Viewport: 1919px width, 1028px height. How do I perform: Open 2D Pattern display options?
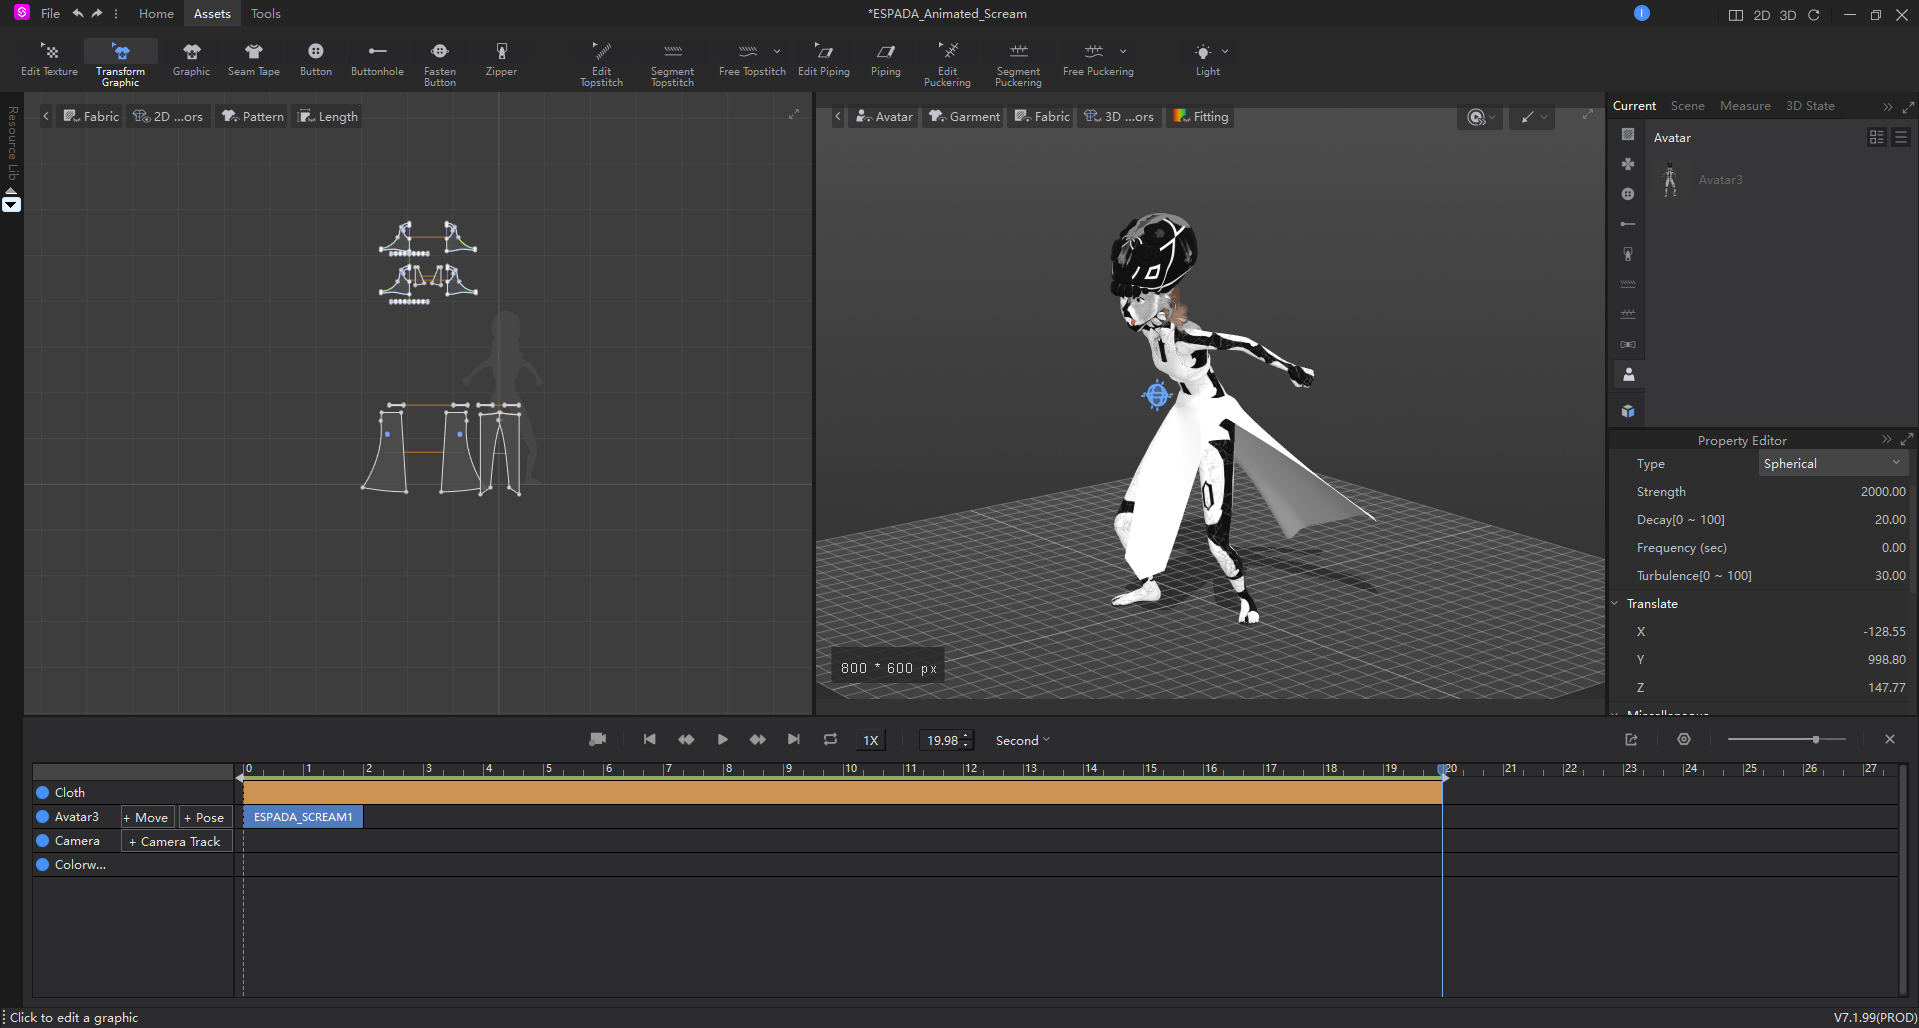[253, 116]
